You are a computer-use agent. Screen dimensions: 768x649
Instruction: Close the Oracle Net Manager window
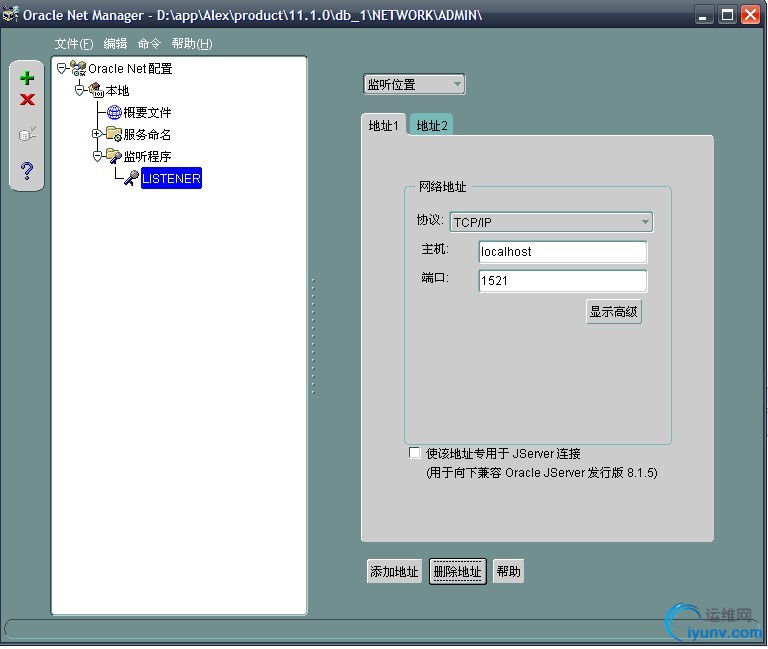[750, 15]
